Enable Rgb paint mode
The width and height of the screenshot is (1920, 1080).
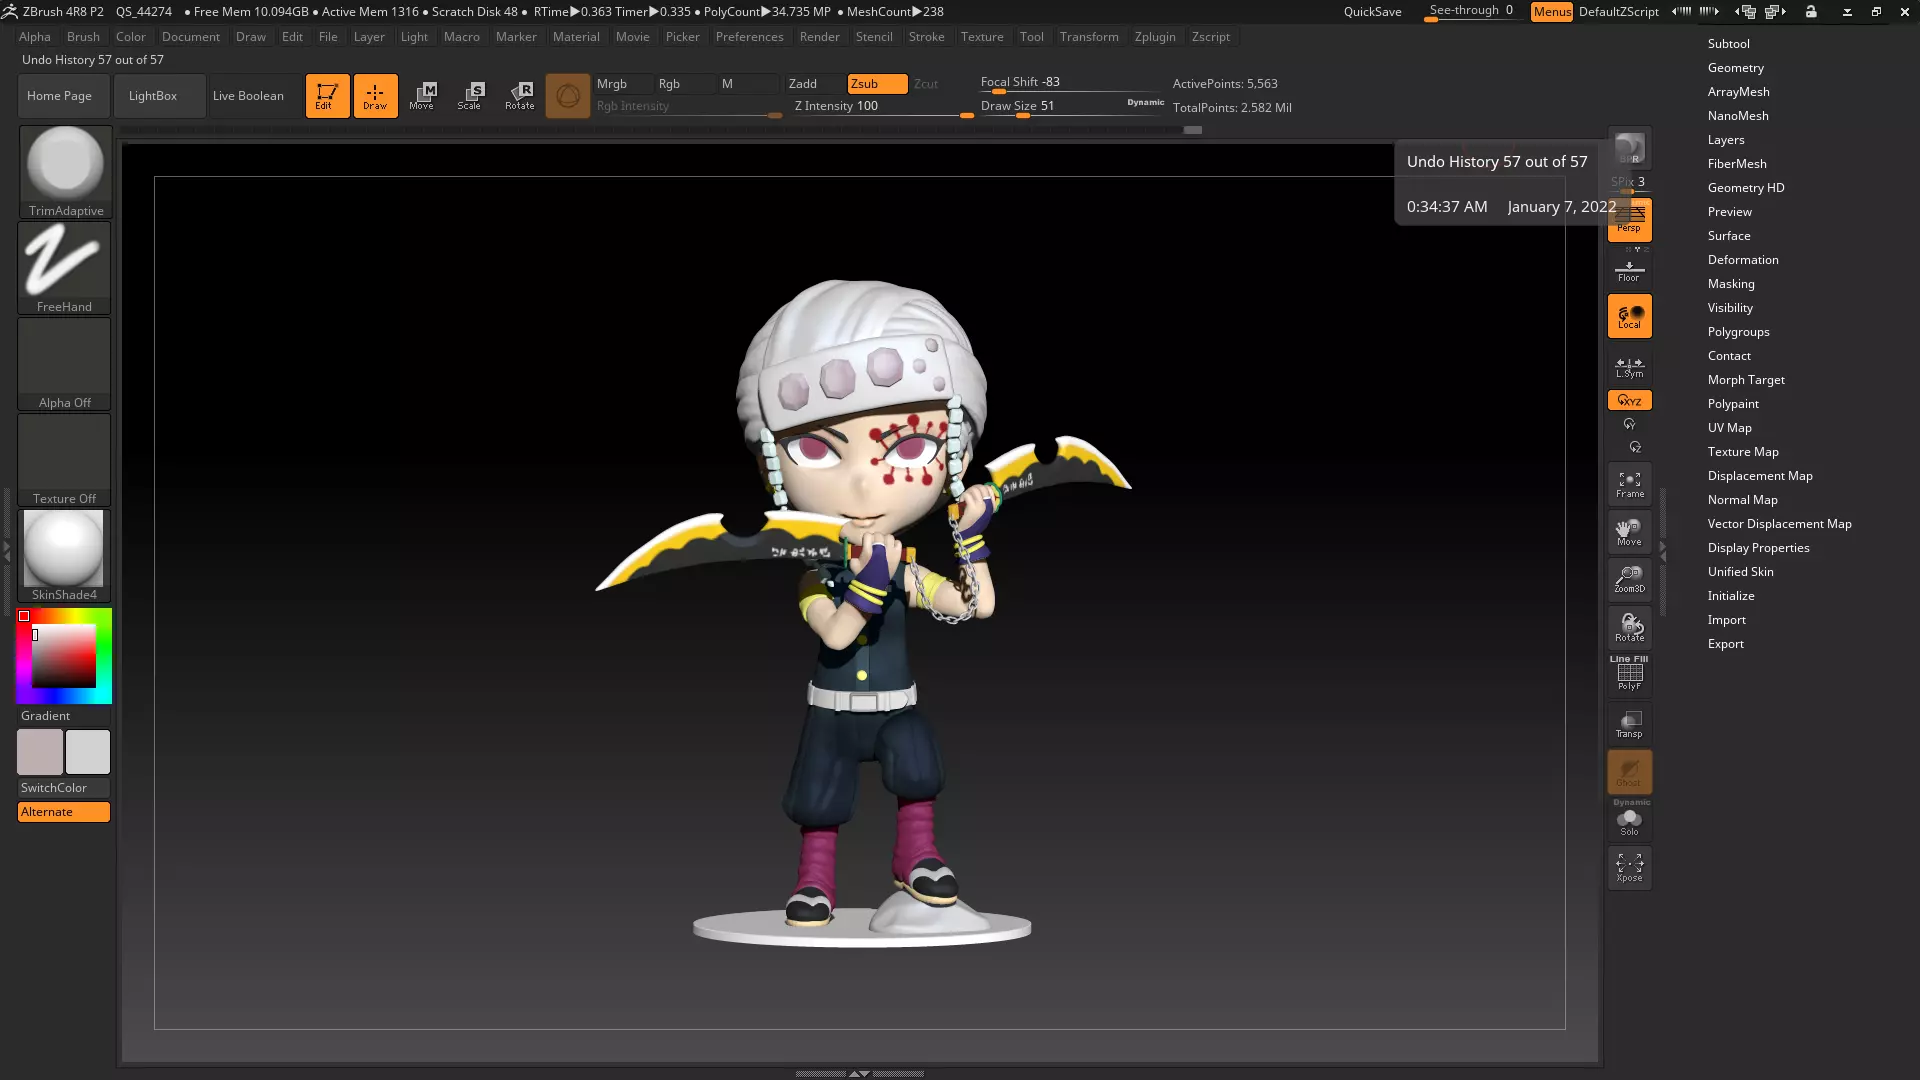[684, 84]
